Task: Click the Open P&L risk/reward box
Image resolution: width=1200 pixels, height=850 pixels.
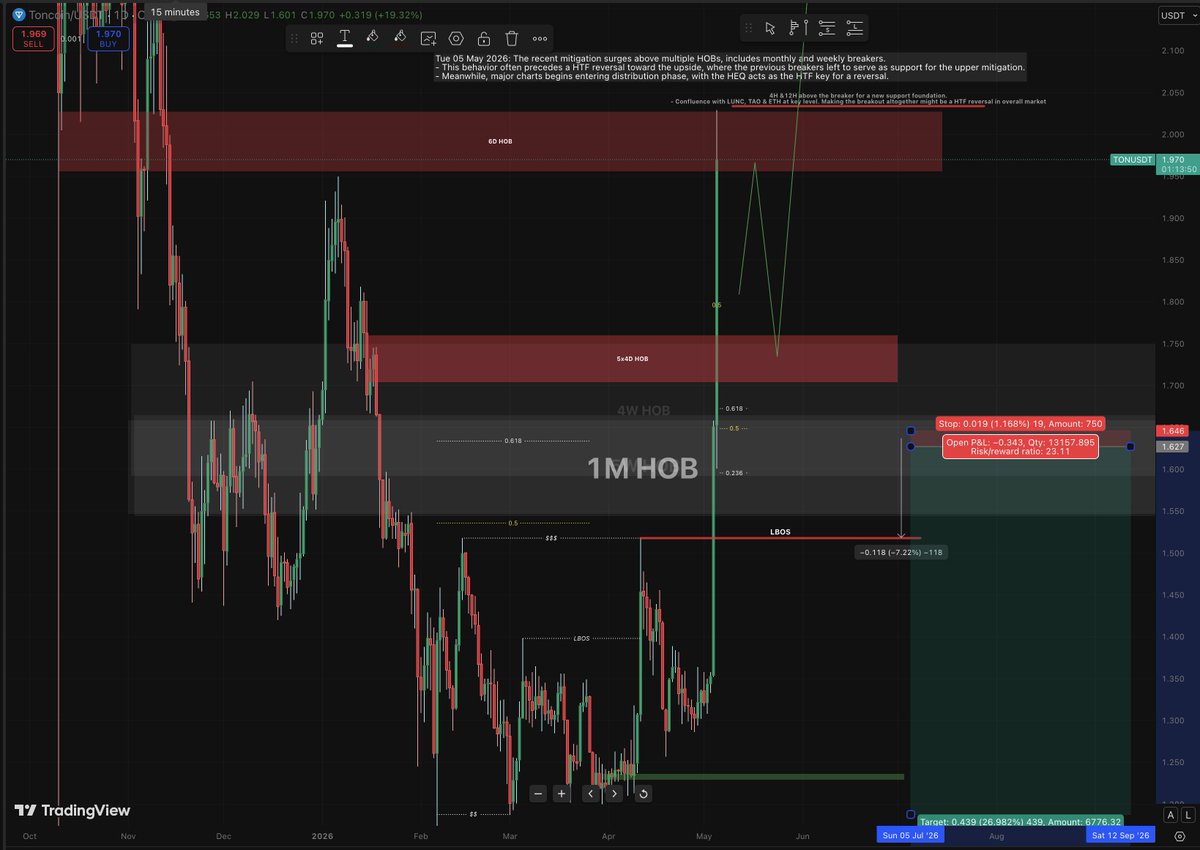Action: click(1020, 446)
